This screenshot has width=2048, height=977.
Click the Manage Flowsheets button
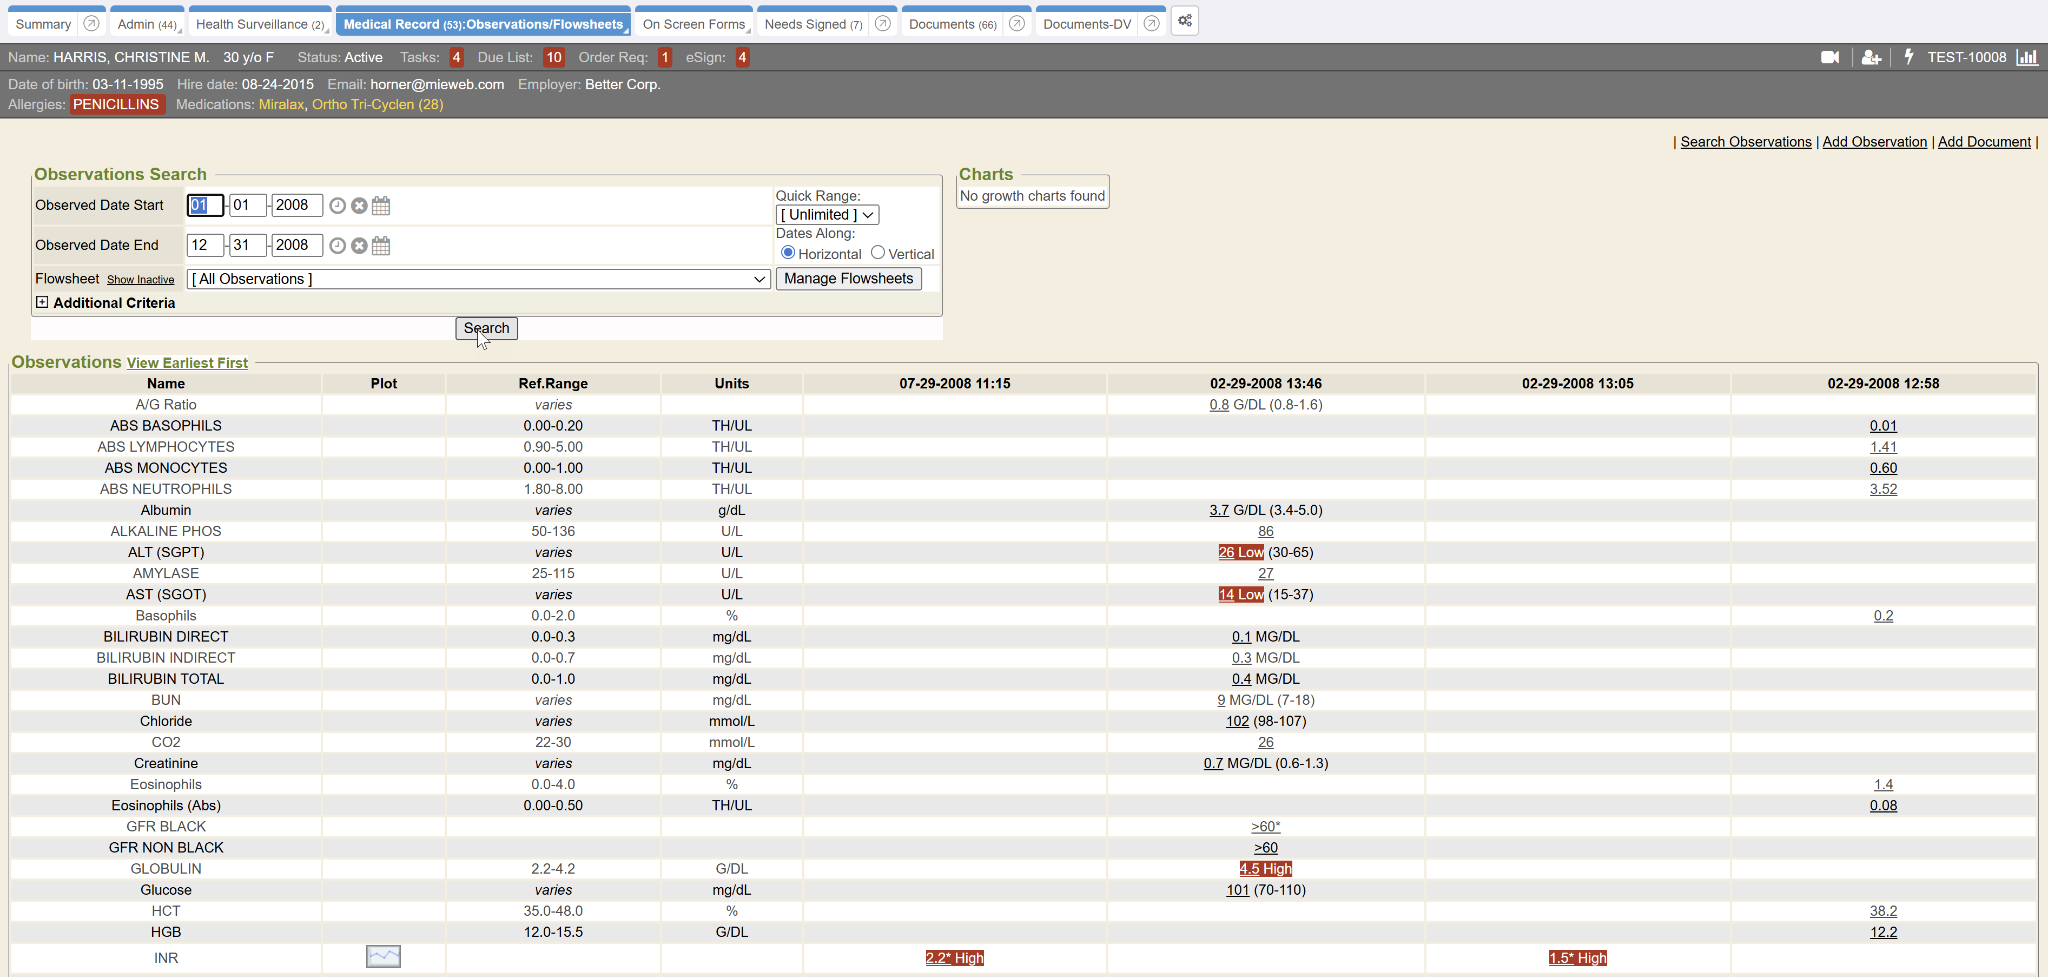tap(848, 279)
